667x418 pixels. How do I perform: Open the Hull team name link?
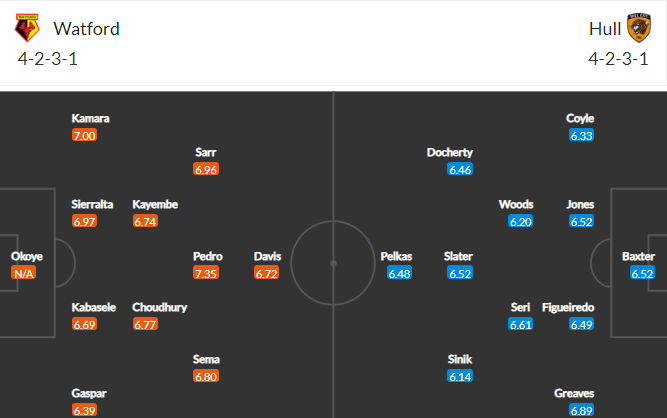[x=605, y=29]
